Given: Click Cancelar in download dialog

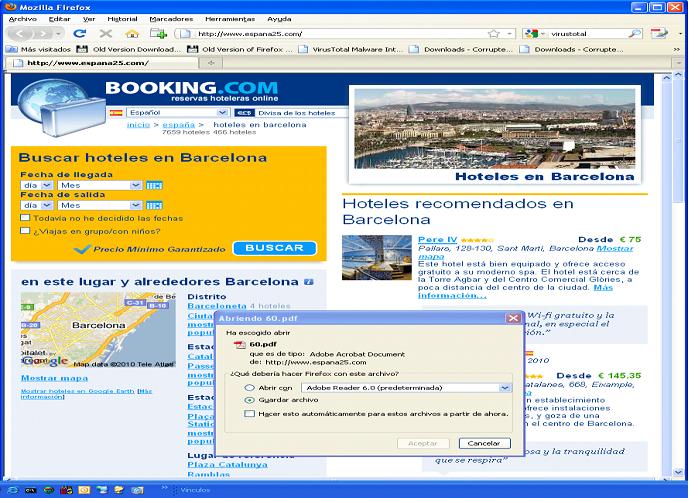Looking at the screenshot, I should (x=484, y=443).
